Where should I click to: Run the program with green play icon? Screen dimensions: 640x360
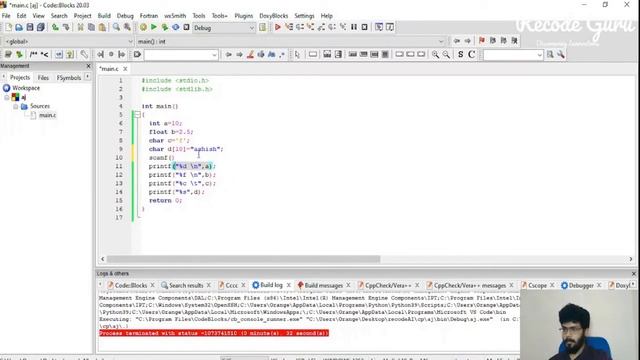coord(154,27)
